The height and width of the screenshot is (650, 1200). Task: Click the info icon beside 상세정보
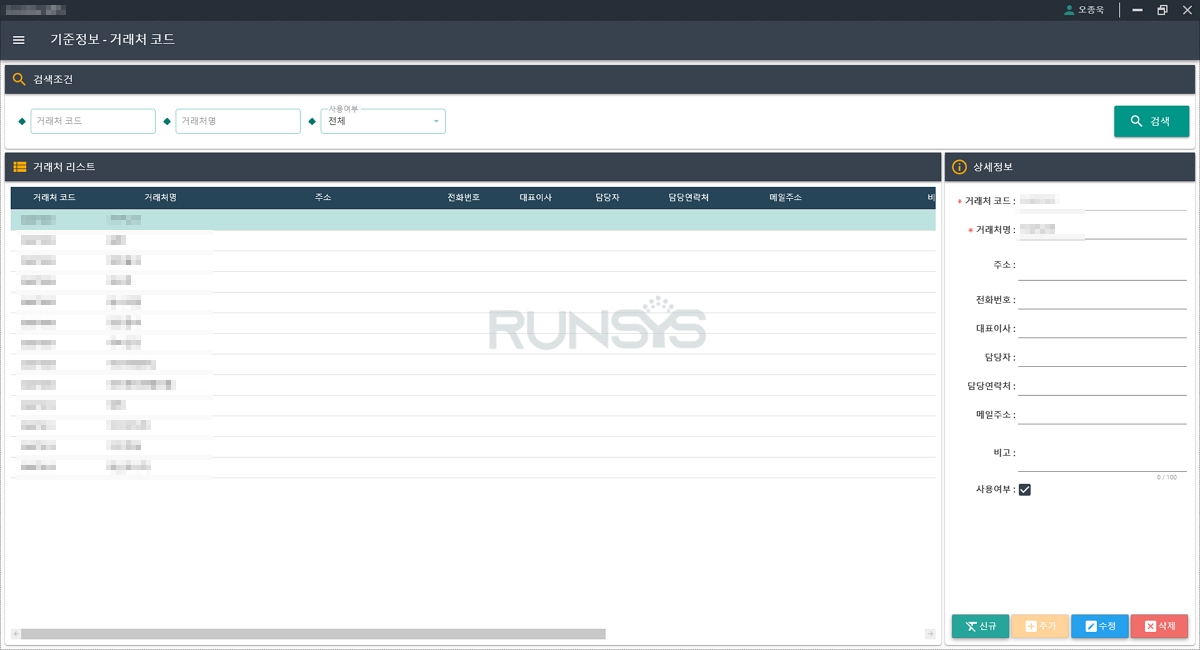(x=959, y=167)
